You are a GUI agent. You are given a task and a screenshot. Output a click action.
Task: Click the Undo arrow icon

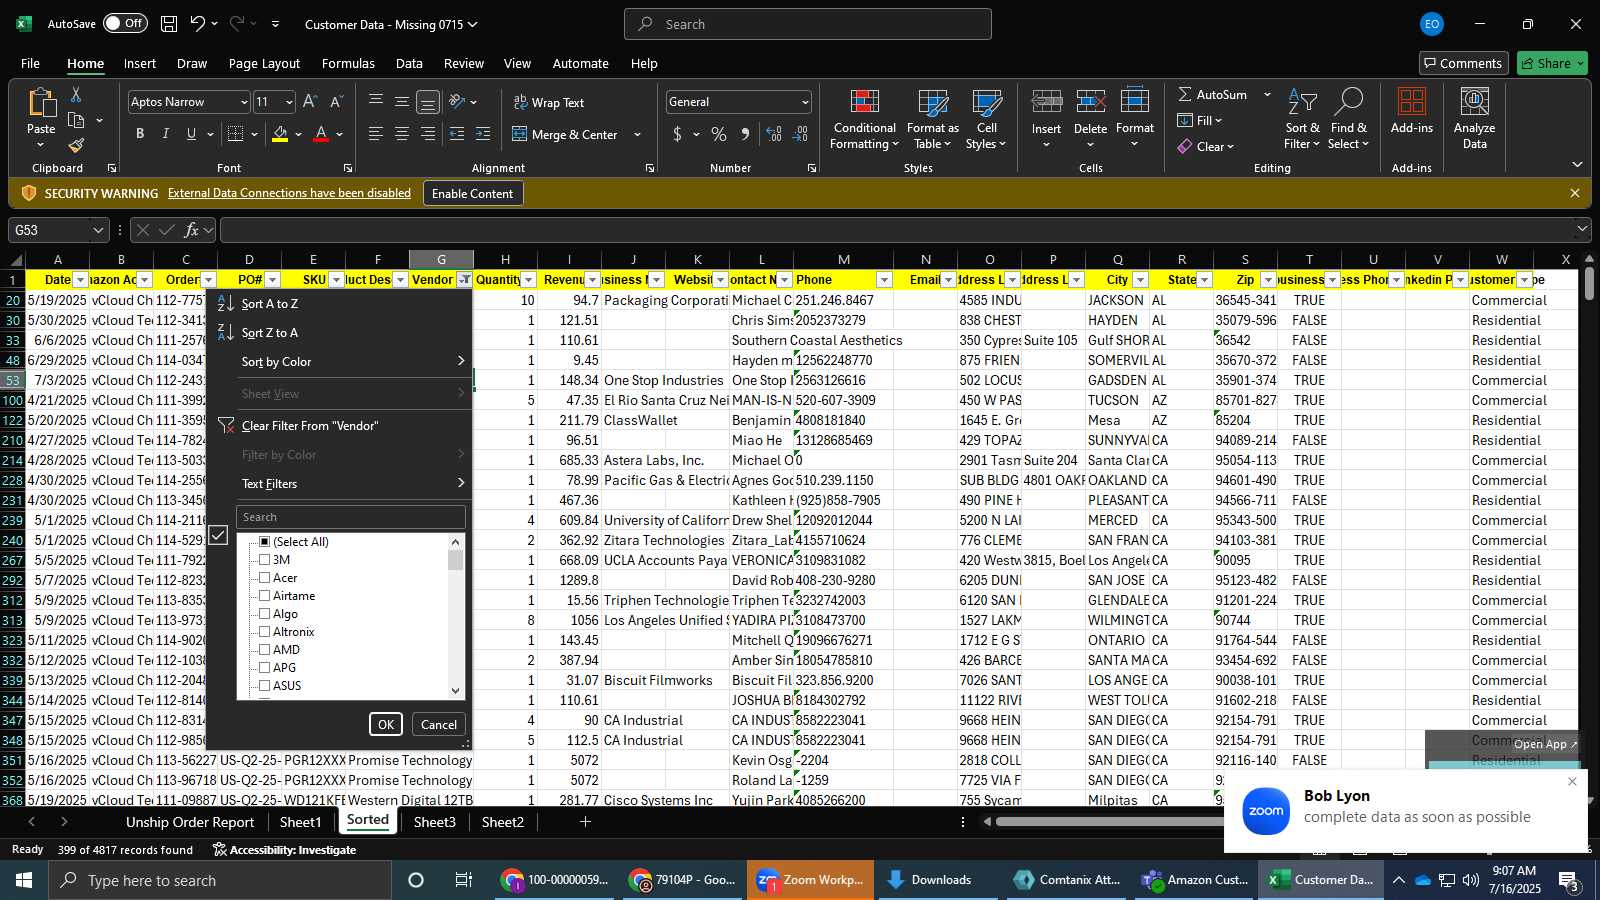pyautogui.click(x=198, y=24)
